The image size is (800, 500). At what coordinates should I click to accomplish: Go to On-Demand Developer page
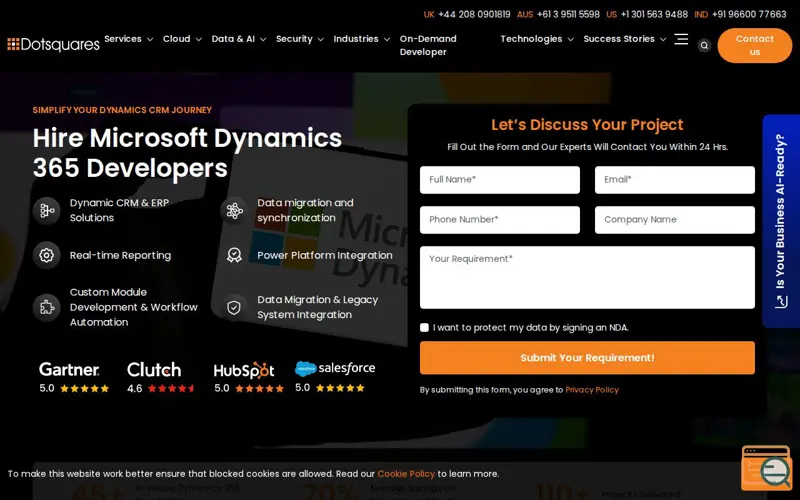[428, 45]
